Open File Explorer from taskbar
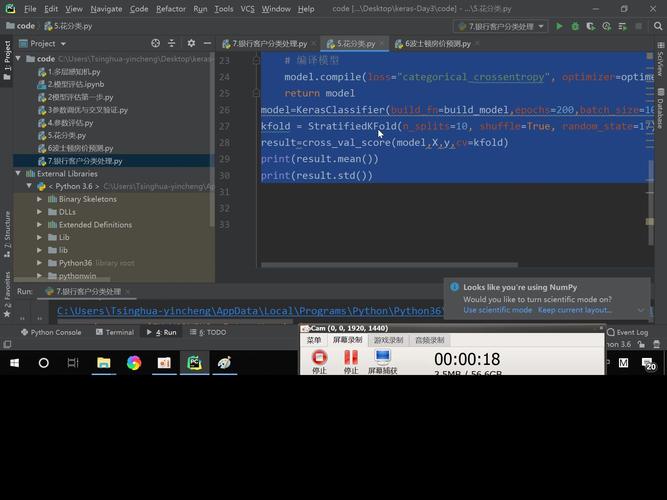The image size is (667, 500). pyautogui.click(x=104, y=363)
